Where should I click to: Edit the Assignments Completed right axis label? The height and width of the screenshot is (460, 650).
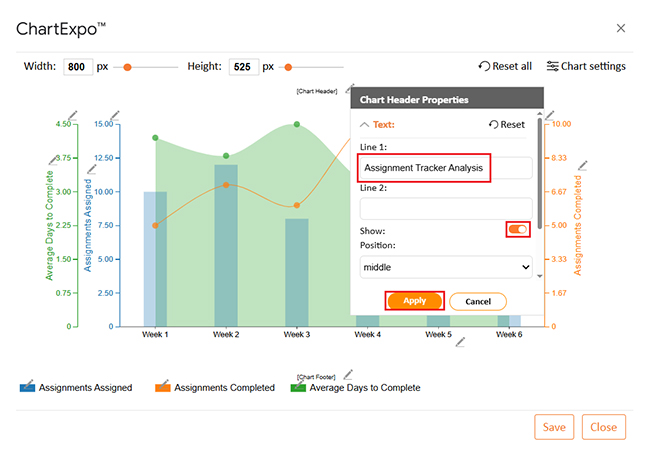583,165
